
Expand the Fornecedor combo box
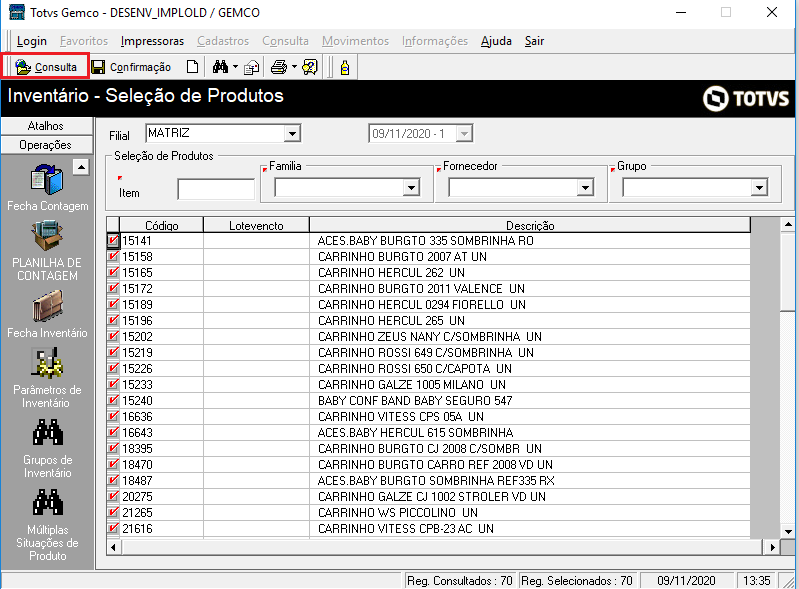[x=585, y=188]
